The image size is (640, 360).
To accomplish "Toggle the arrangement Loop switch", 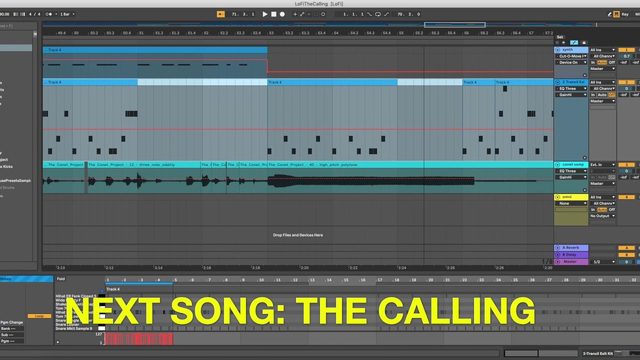I will pyautogui.click(x=378, y=14).
